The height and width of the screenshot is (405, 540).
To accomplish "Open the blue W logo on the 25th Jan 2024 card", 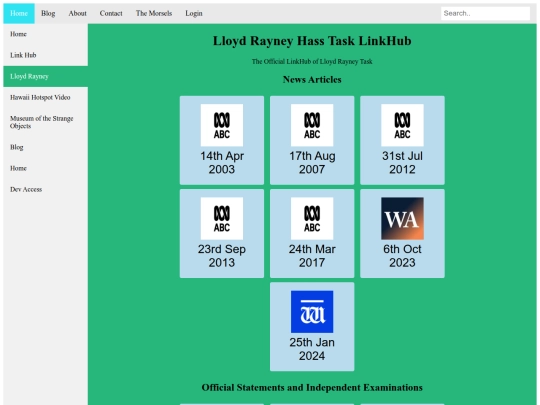I will 312,312.
